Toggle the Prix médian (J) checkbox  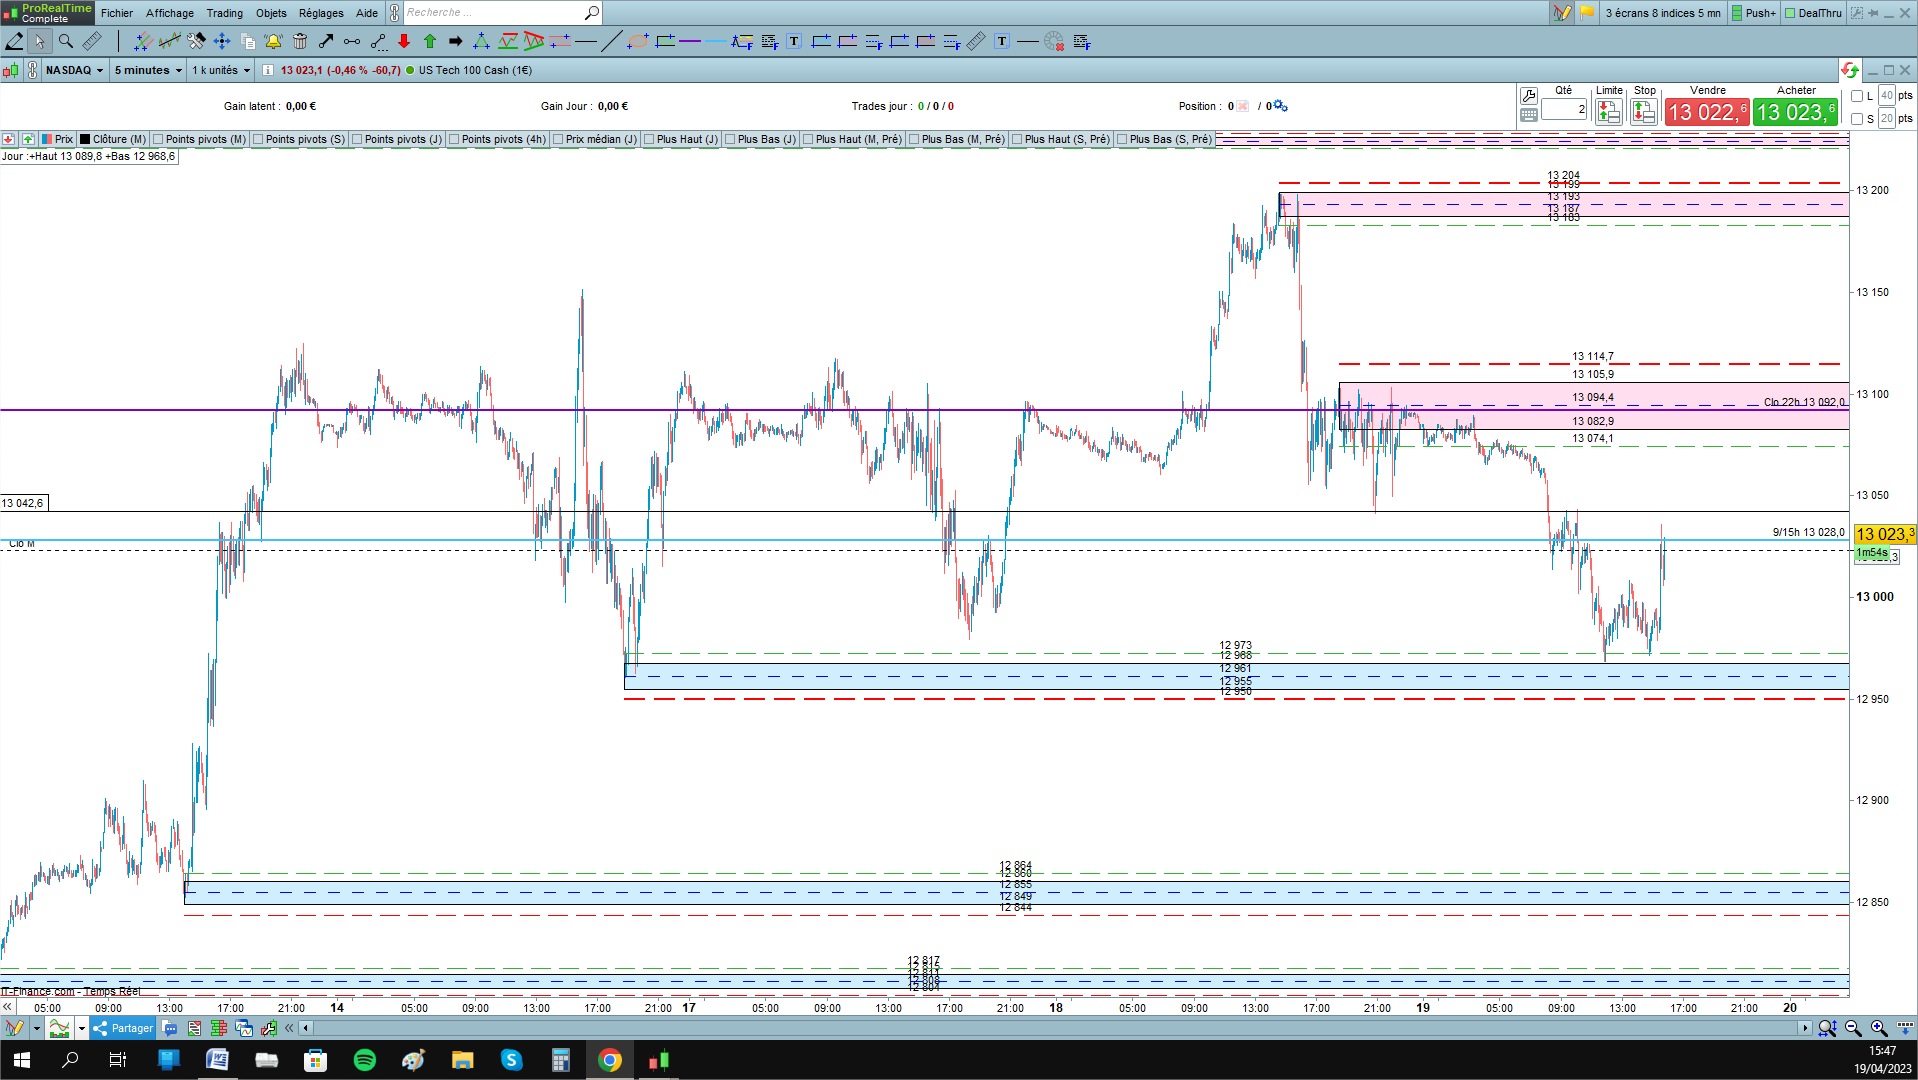point(558,140)
